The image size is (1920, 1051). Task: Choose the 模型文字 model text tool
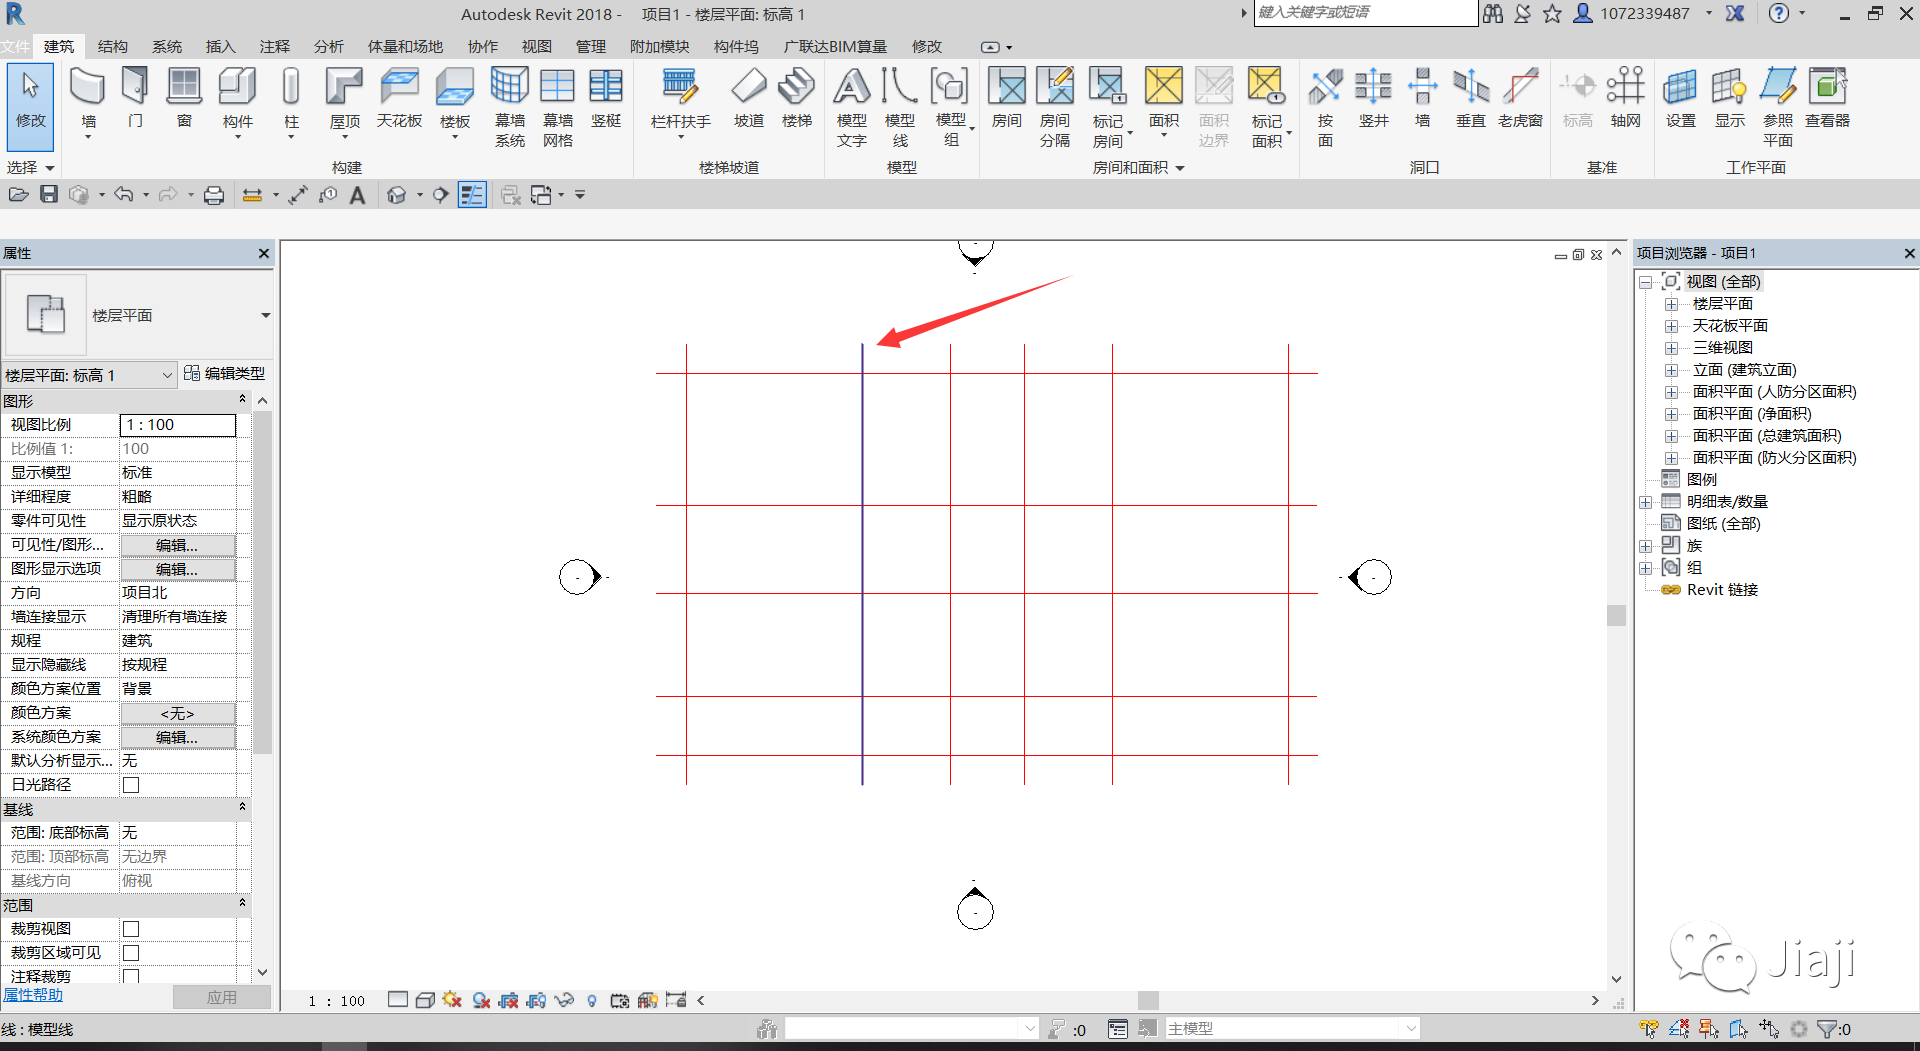click(x=852, y=107)
